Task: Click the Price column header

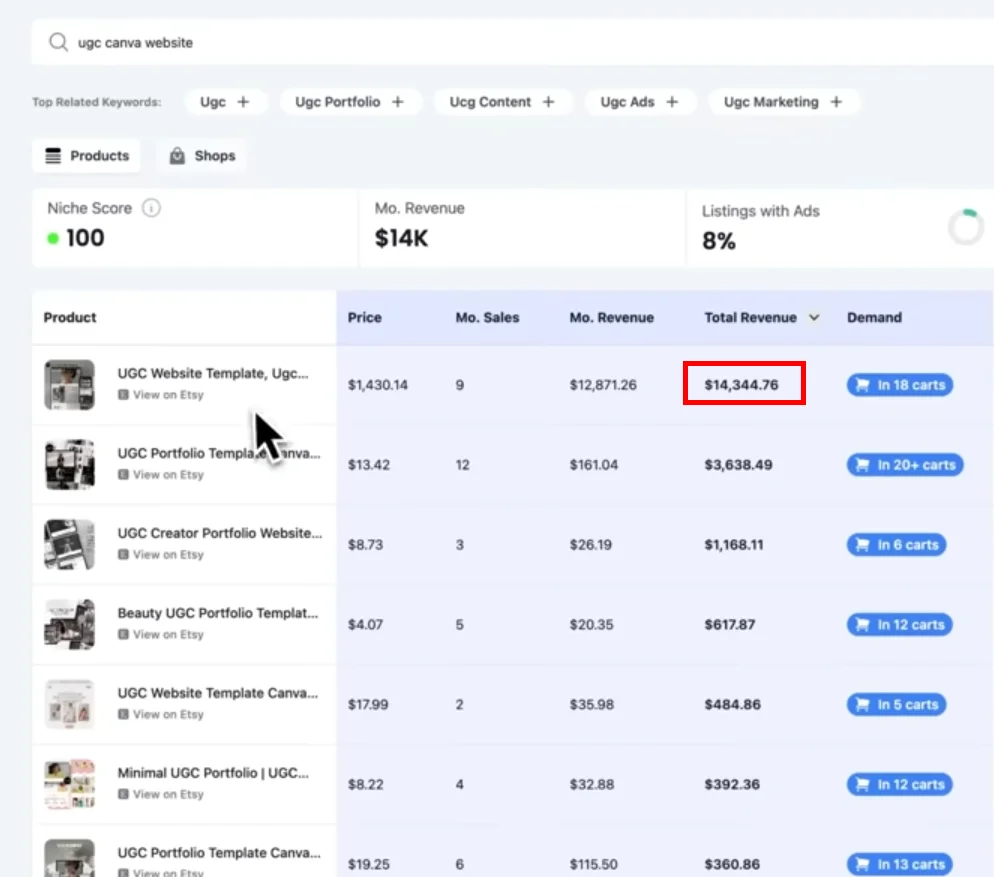Action: (364, 318)
